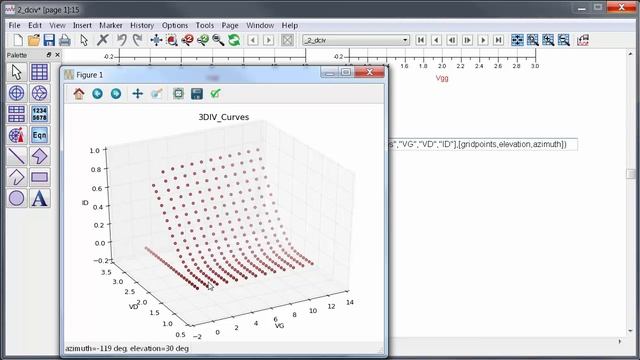This screenshot has width=640, height=360.
Task: Click the single left arrow page button
Action: (436, 40)
